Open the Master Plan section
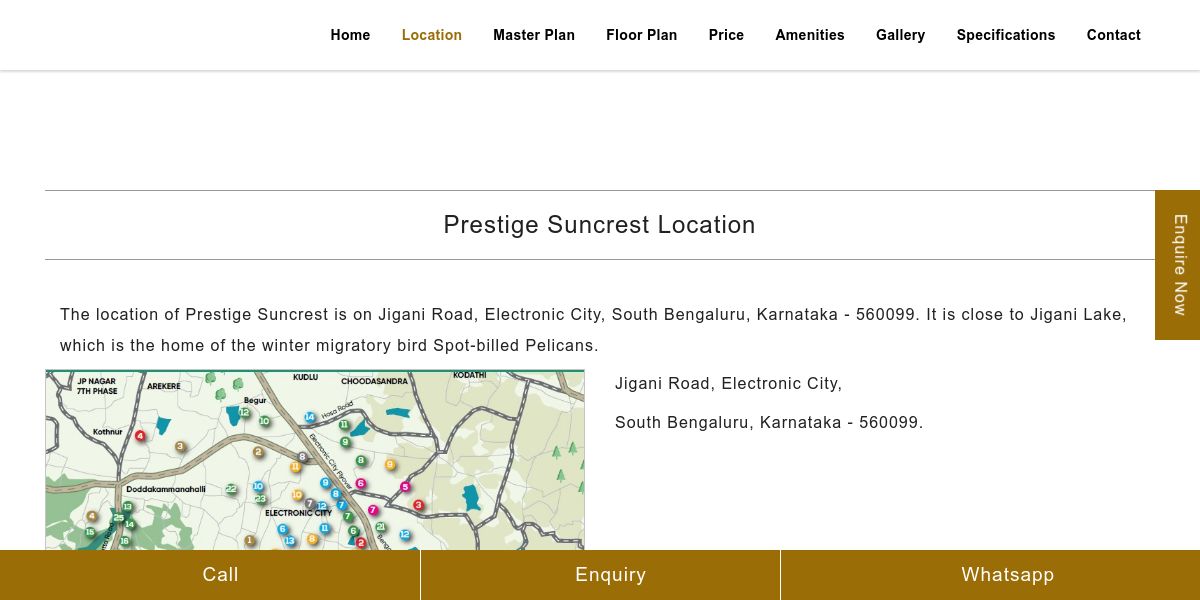The image size is (1200, 600). pyautogui.click(x=534, y=35)
